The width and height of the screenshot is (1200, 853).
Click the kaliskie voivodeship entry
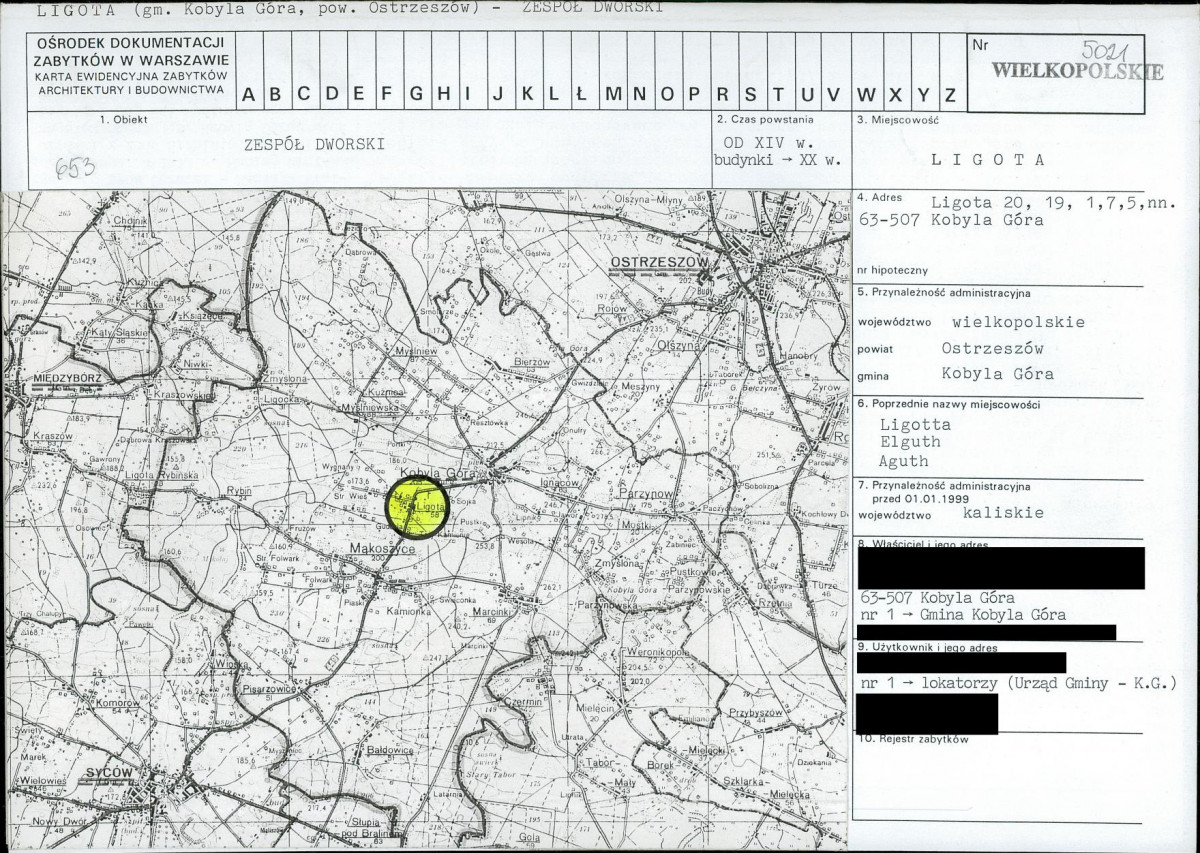coord(1003,513)
